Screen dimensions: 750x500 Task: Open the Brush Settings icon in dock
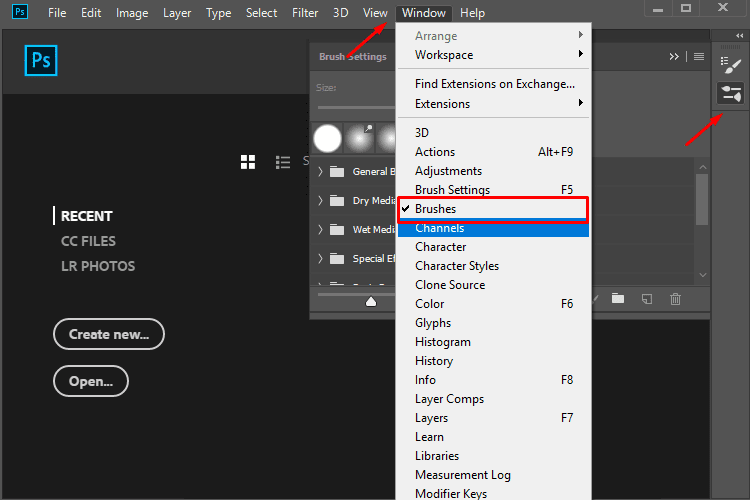731,94
